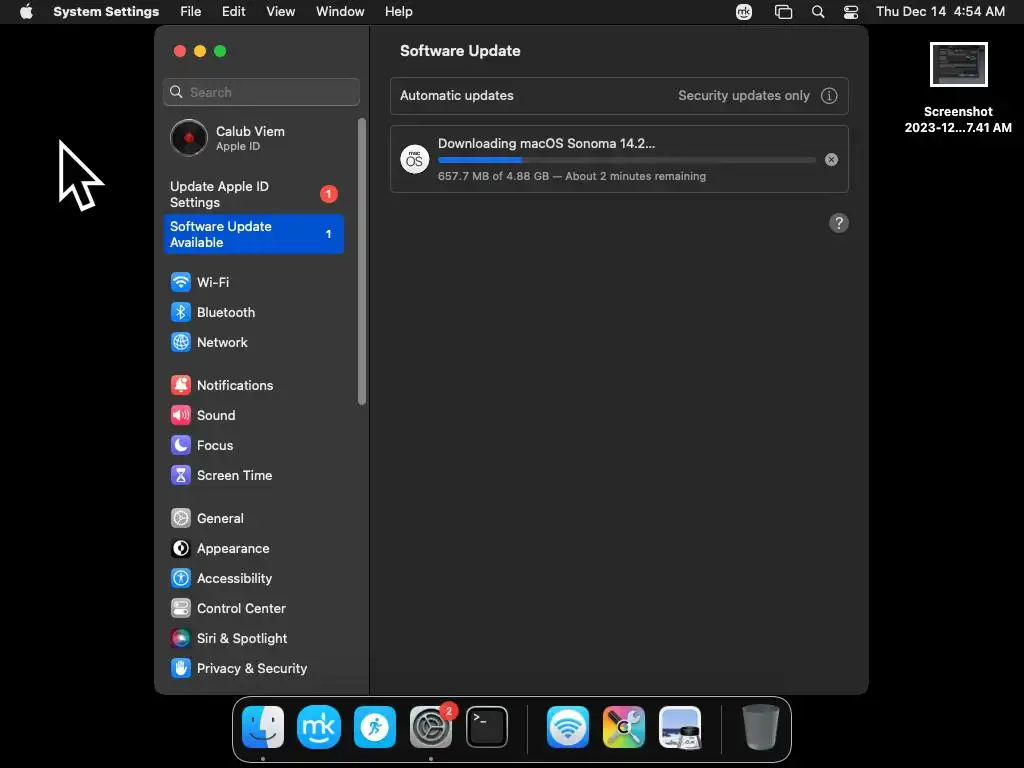1024x768 pixels.
Task: Open the Edit menu
Action: click(233, 12)
